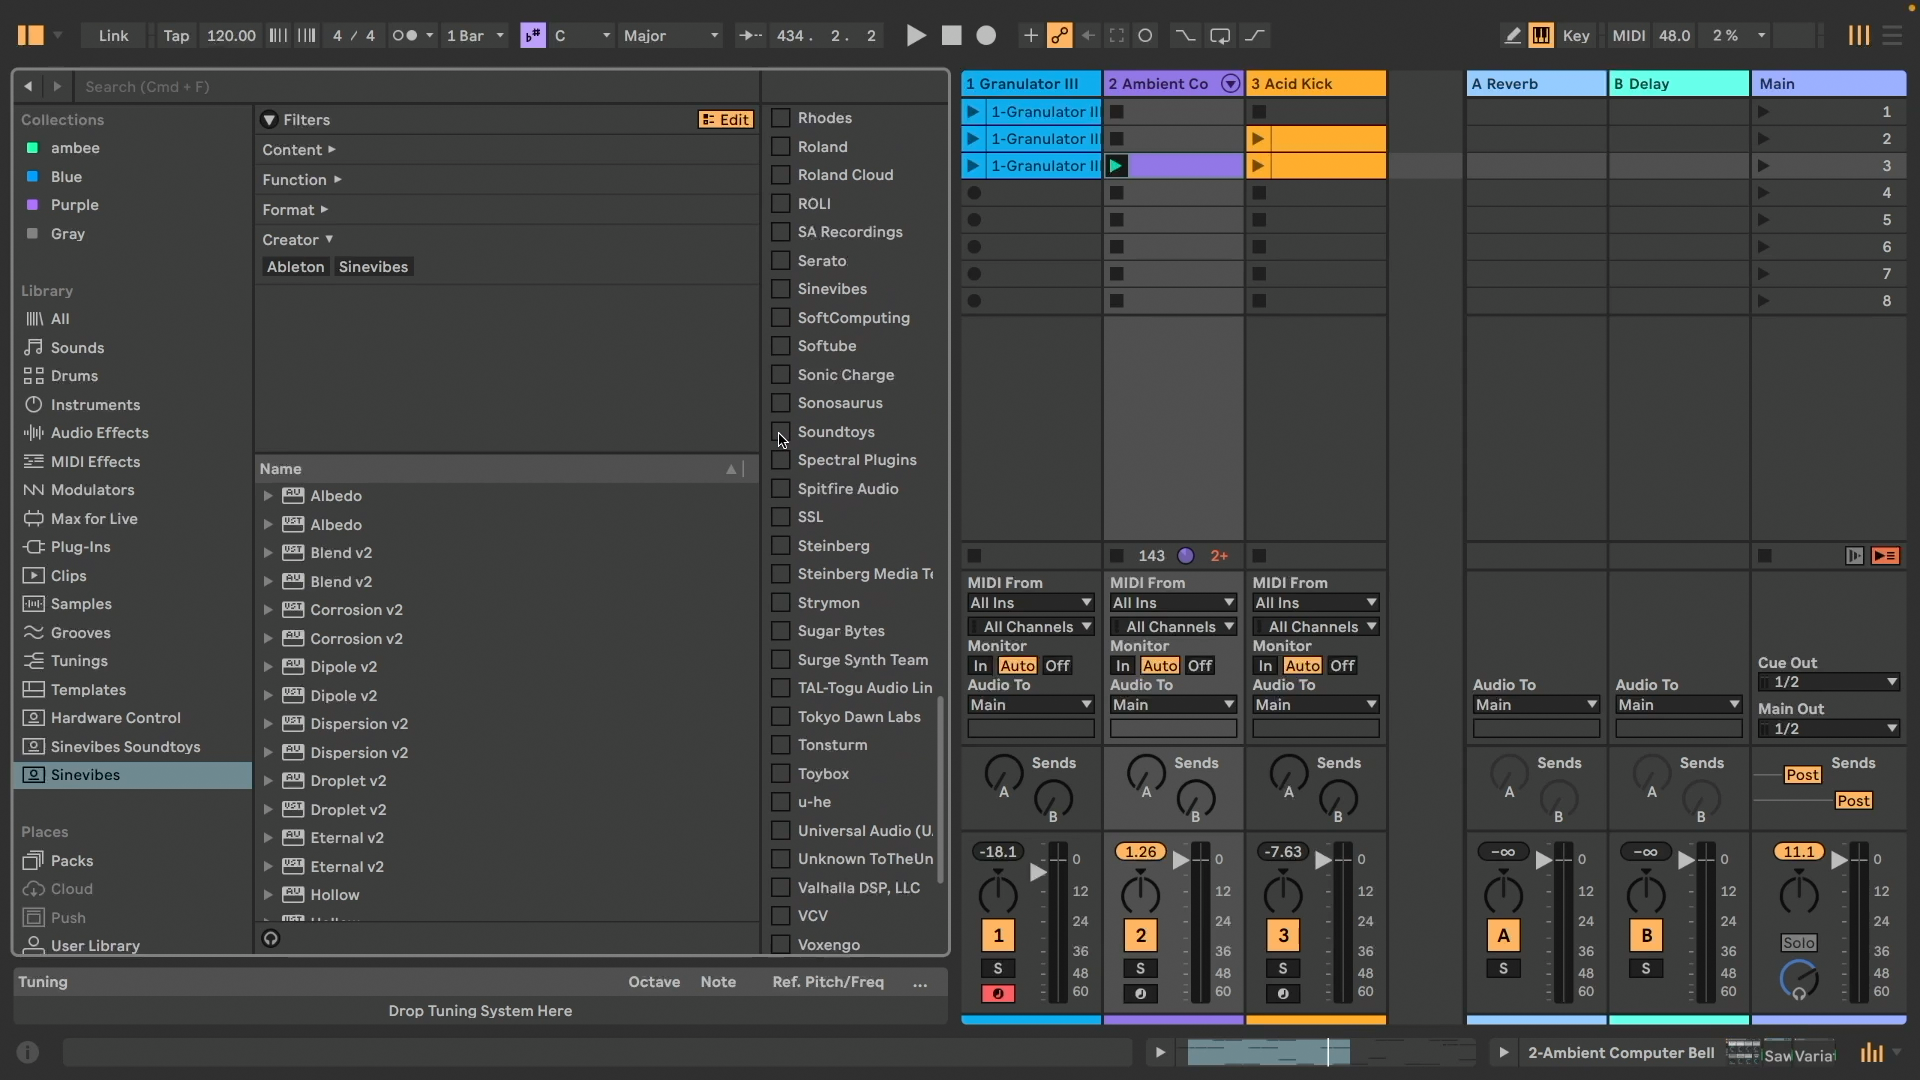Screen dimensions: 1920x1080
Task: Check the u-he creator checkbox
Action: (x=781, y=801)
